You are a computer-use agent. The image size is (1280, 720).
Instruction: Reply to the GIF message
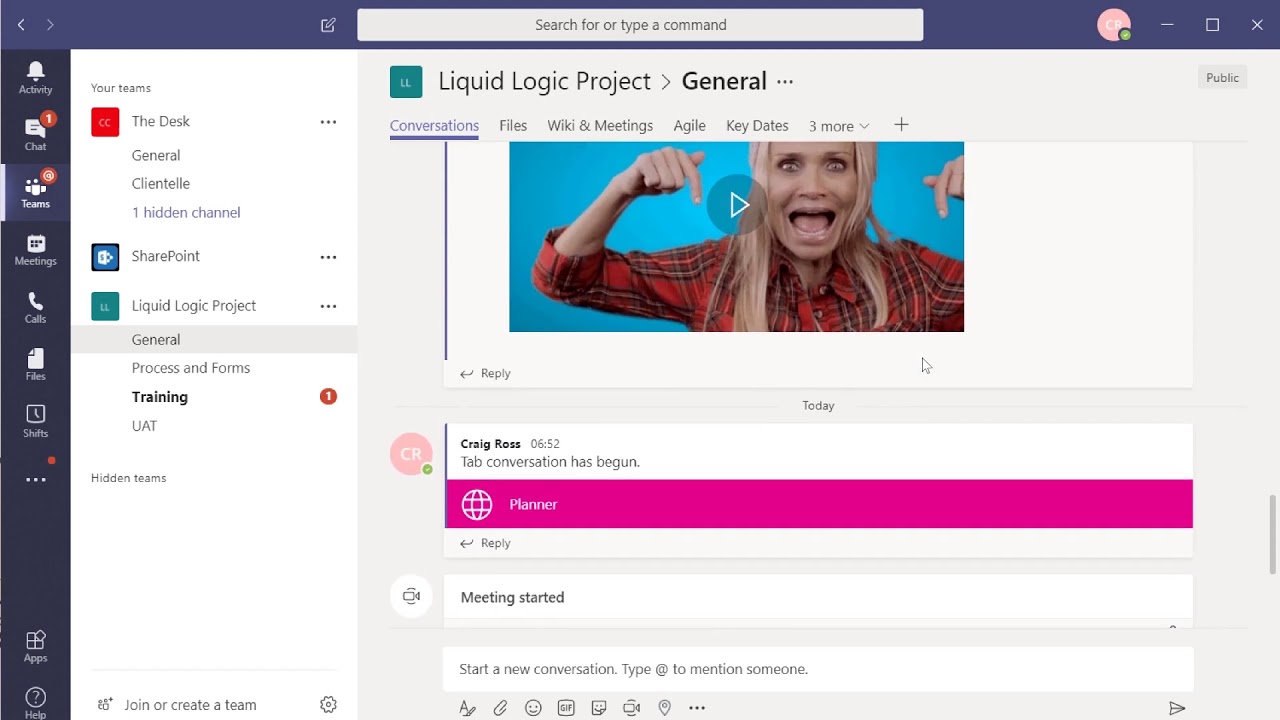[486, 373]
